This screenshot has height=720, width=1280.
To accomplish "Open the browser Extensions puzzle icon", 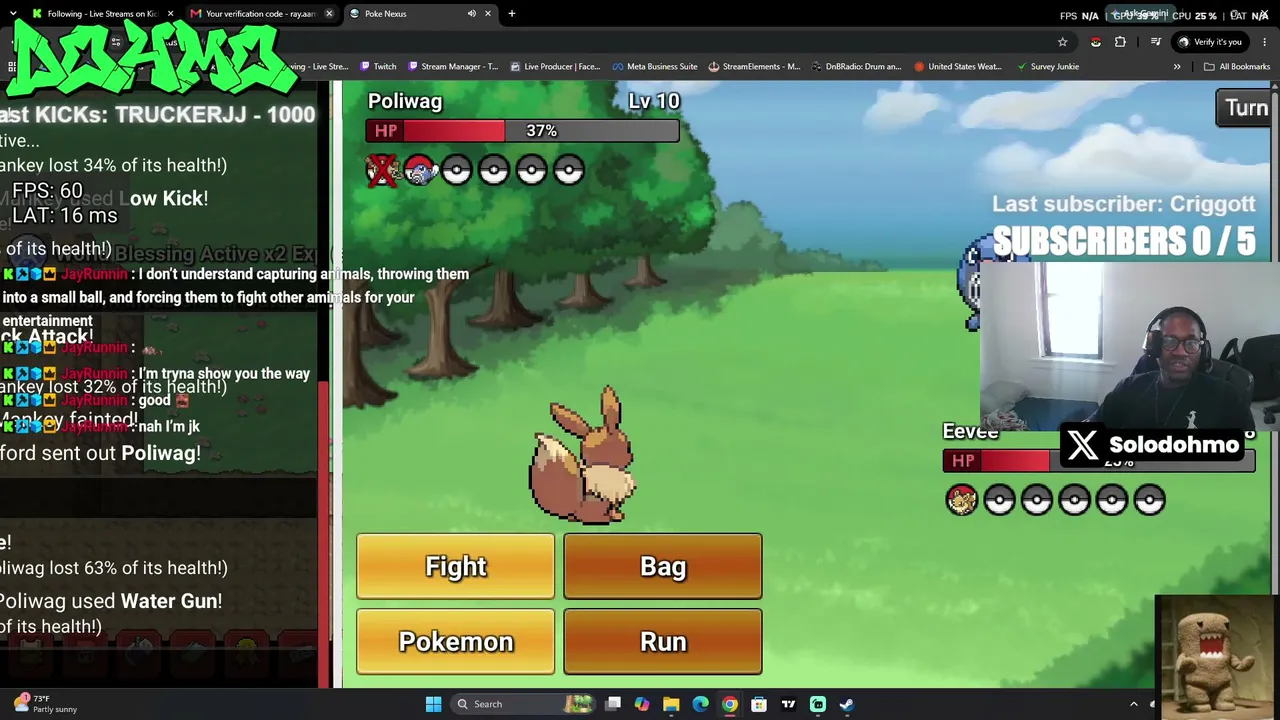I will pyautogui.click(x=1120, y=42).
